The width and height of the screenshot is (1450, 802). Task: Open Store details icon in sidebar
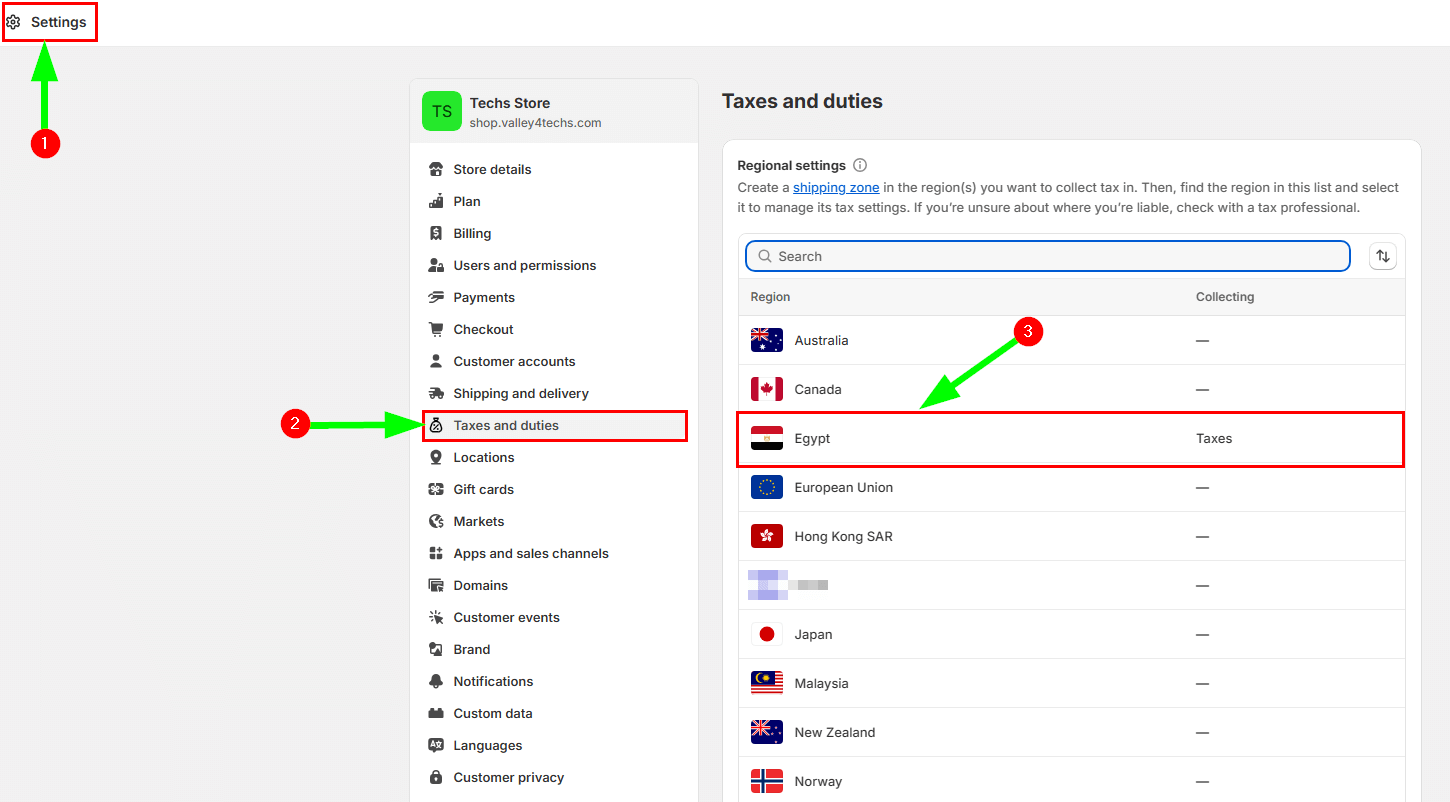pos(436,169)
